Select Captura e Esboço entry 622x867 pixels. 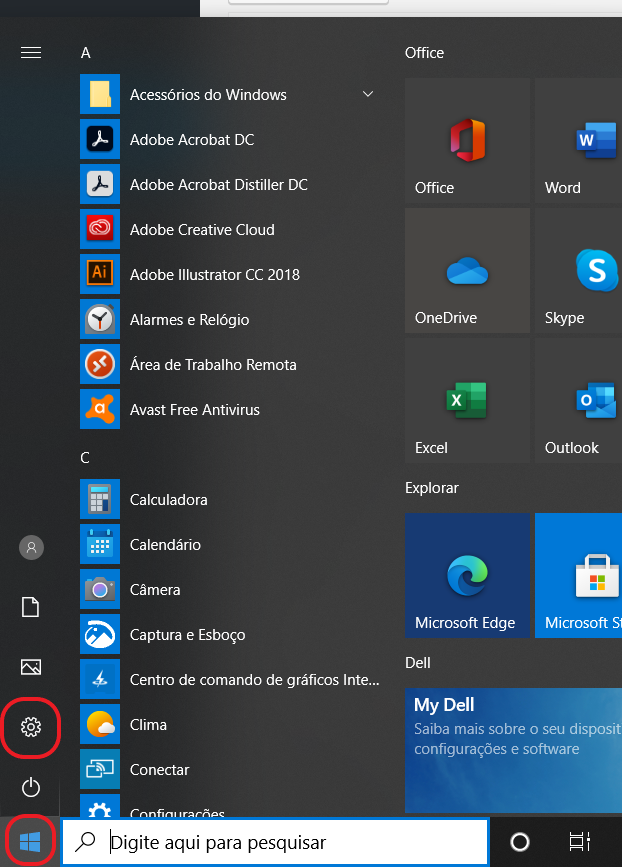coord(187,635)
